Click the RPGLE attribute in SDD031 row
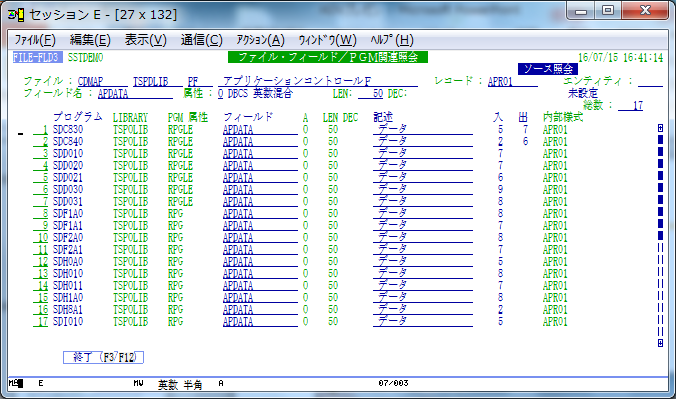 [x=180, y=201]
